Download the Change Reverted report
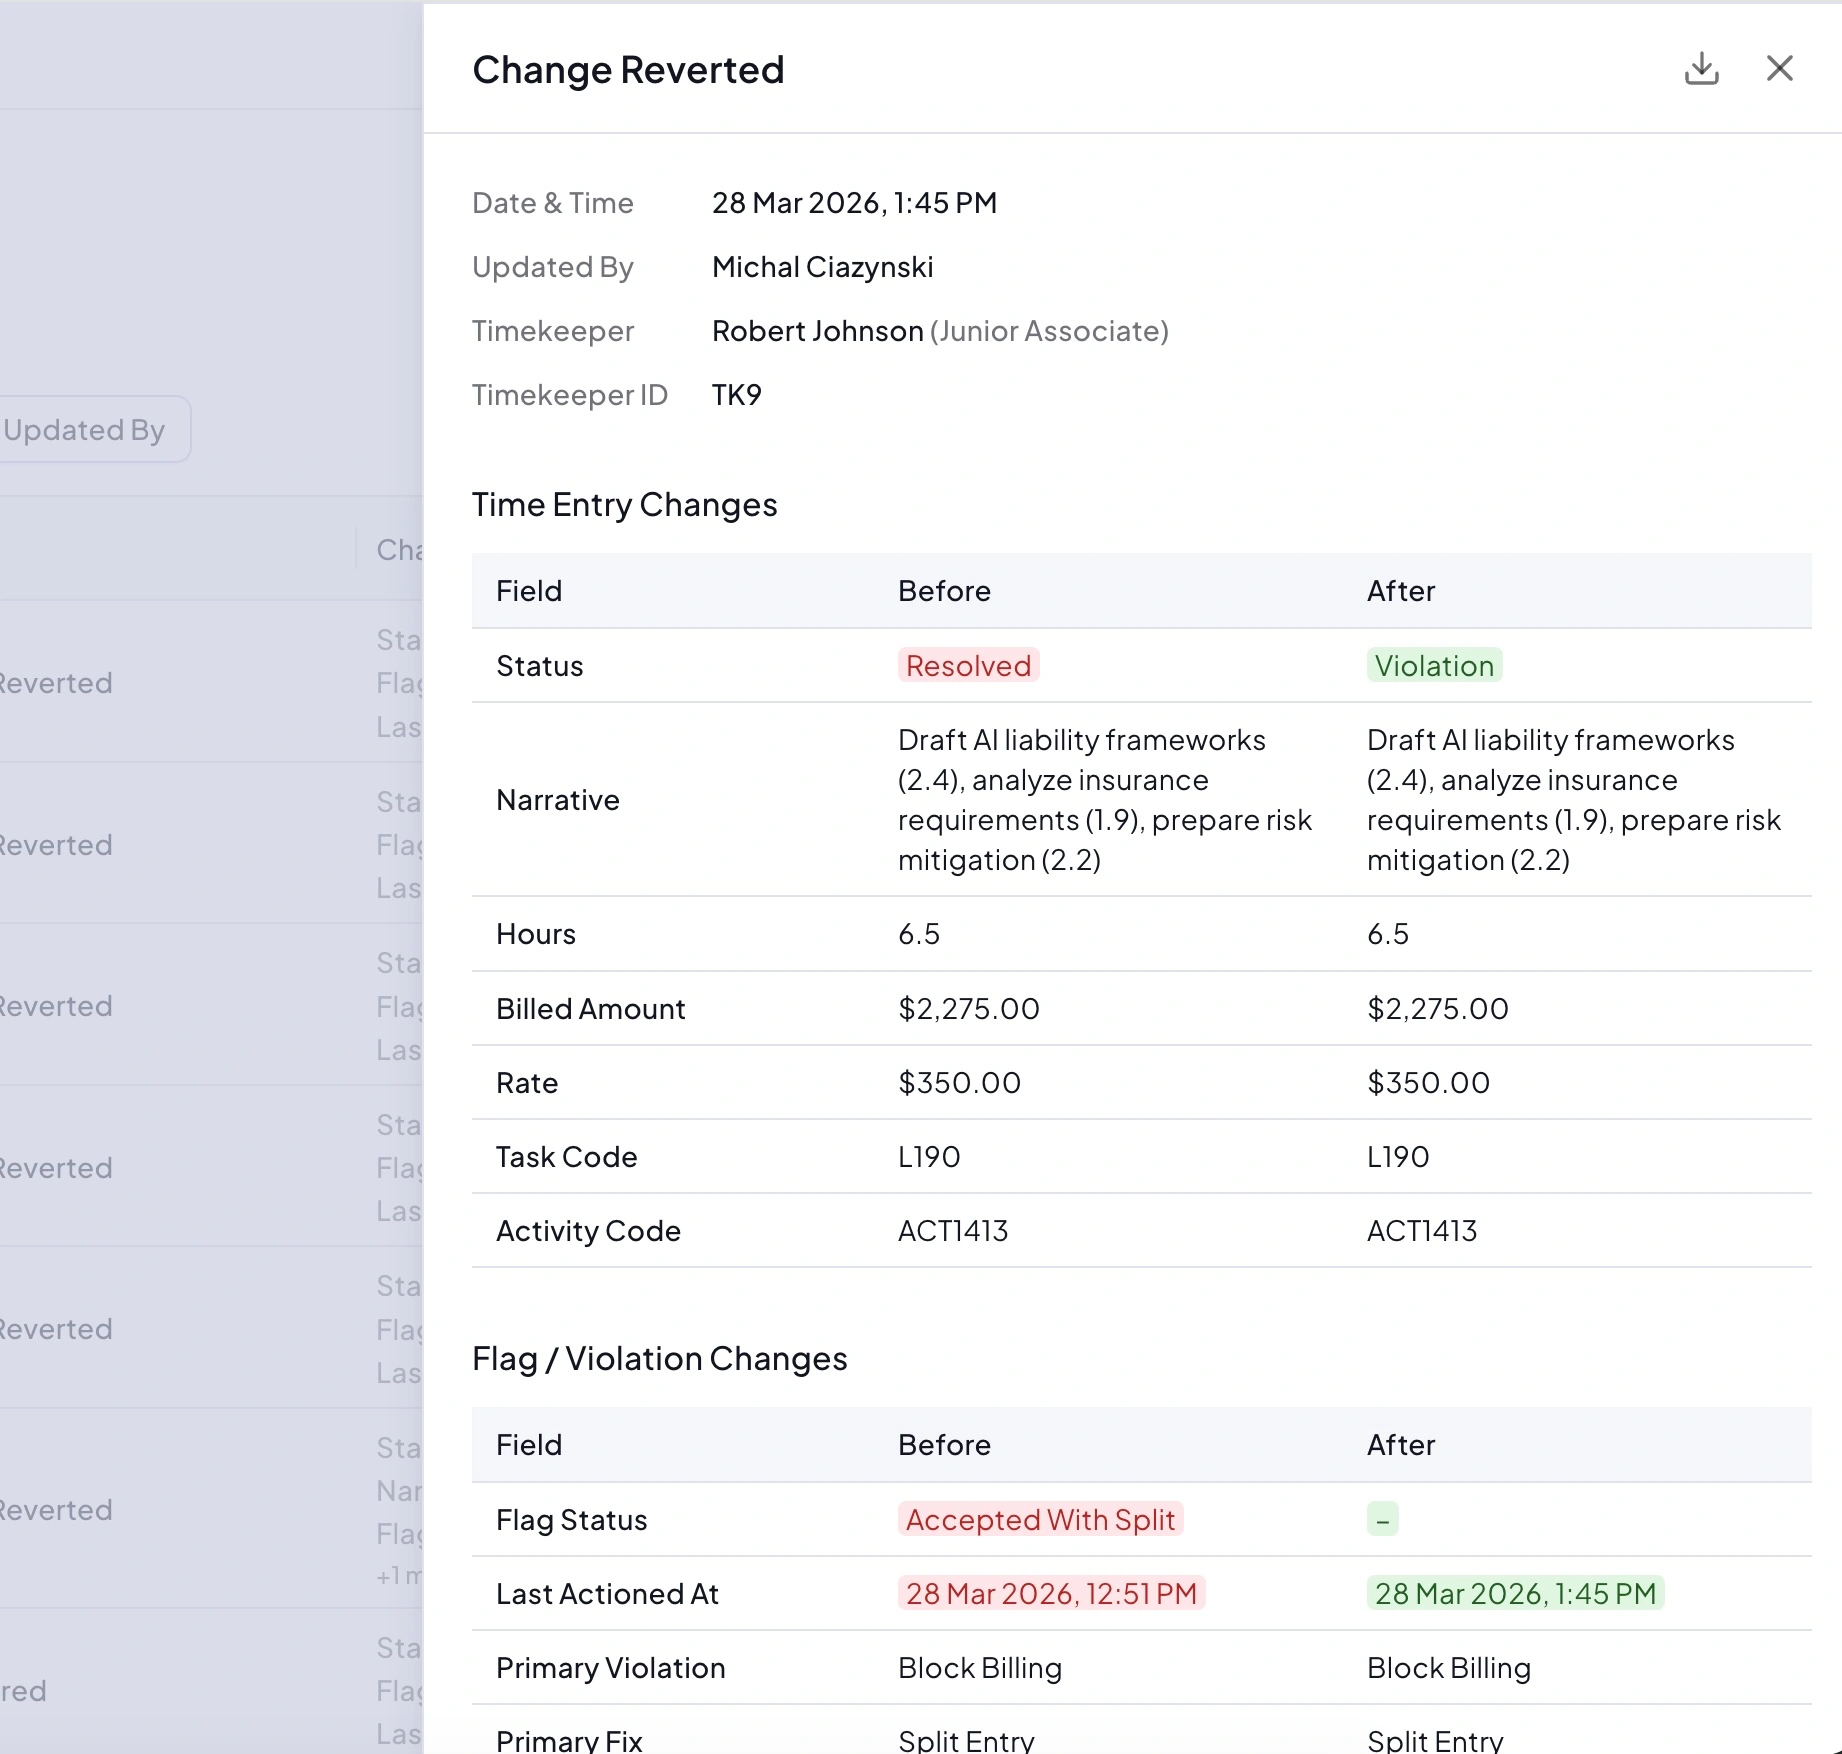 click(x=1701, y=68)
